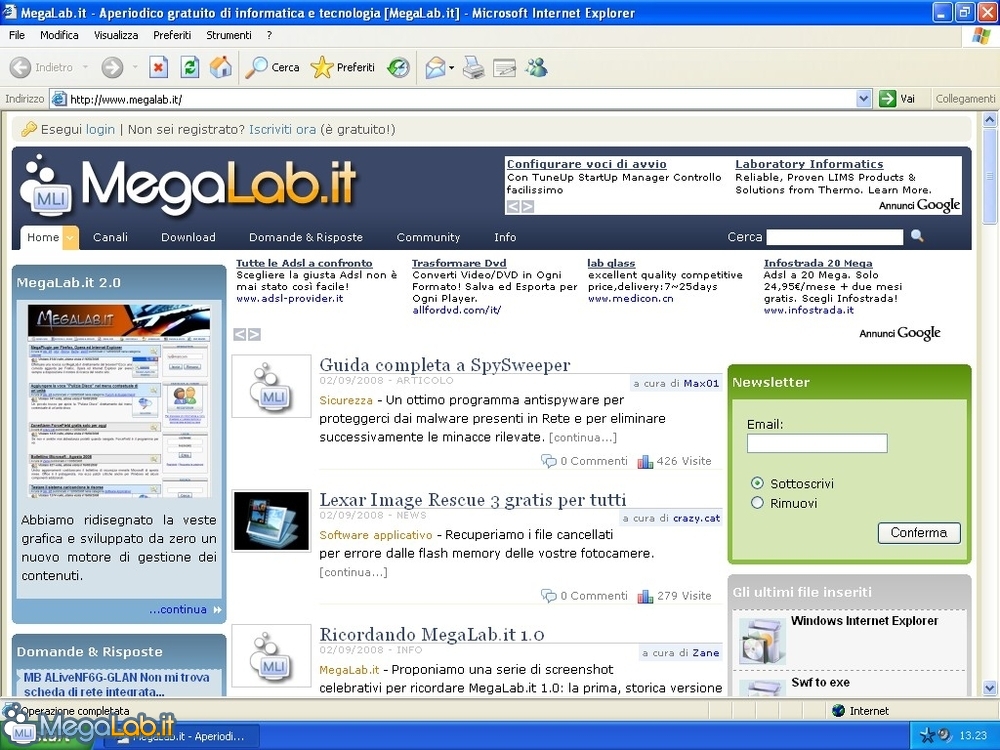This screenshot has height=750, width=1000.
Task: Click the key icon beside Esegui login
Action: 29,129
